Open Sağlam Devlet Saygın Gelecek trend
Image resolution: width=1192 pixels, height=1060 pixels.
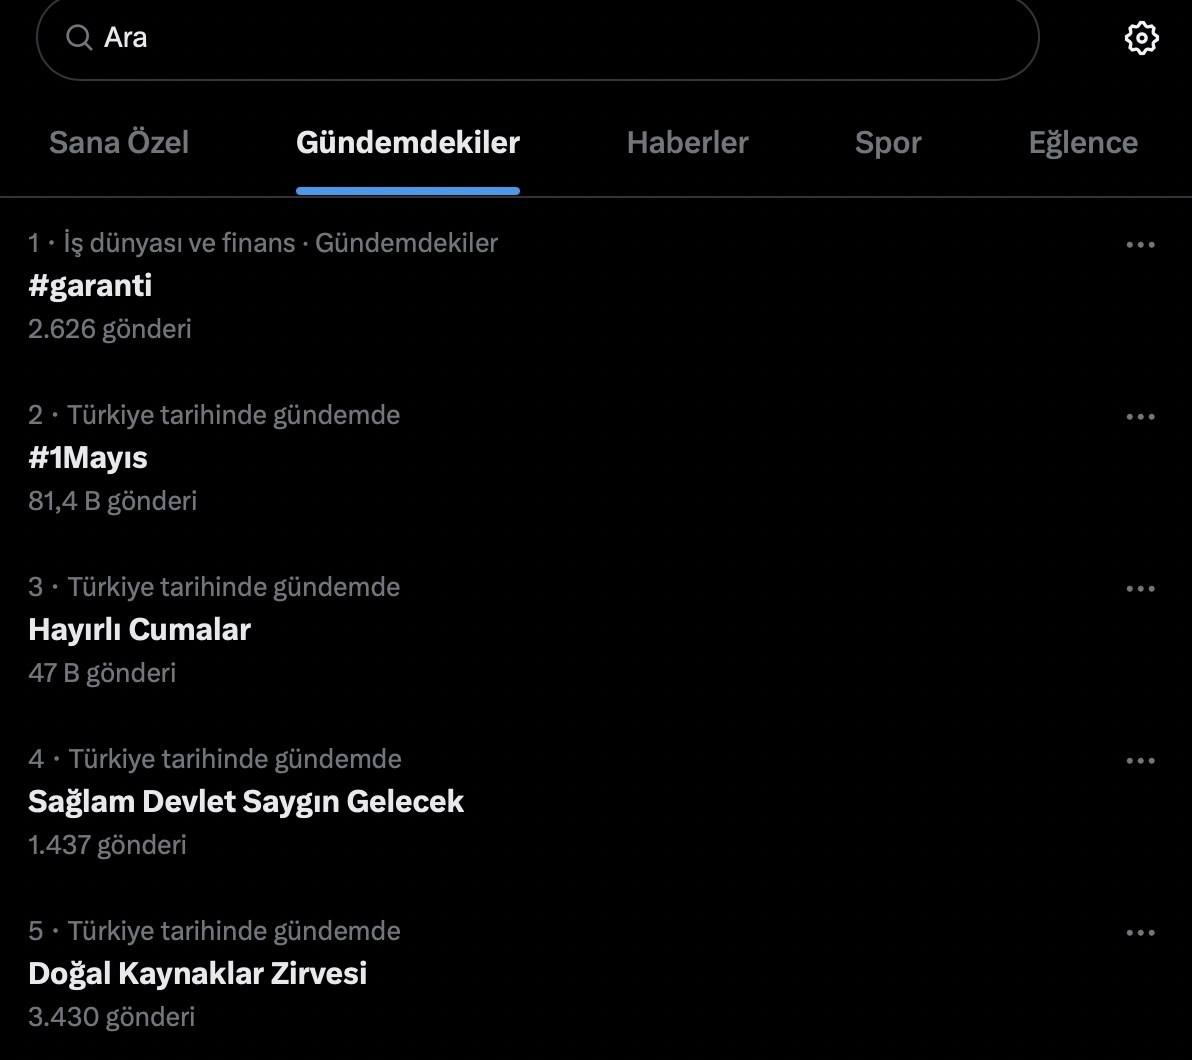(x=246, y=802)
